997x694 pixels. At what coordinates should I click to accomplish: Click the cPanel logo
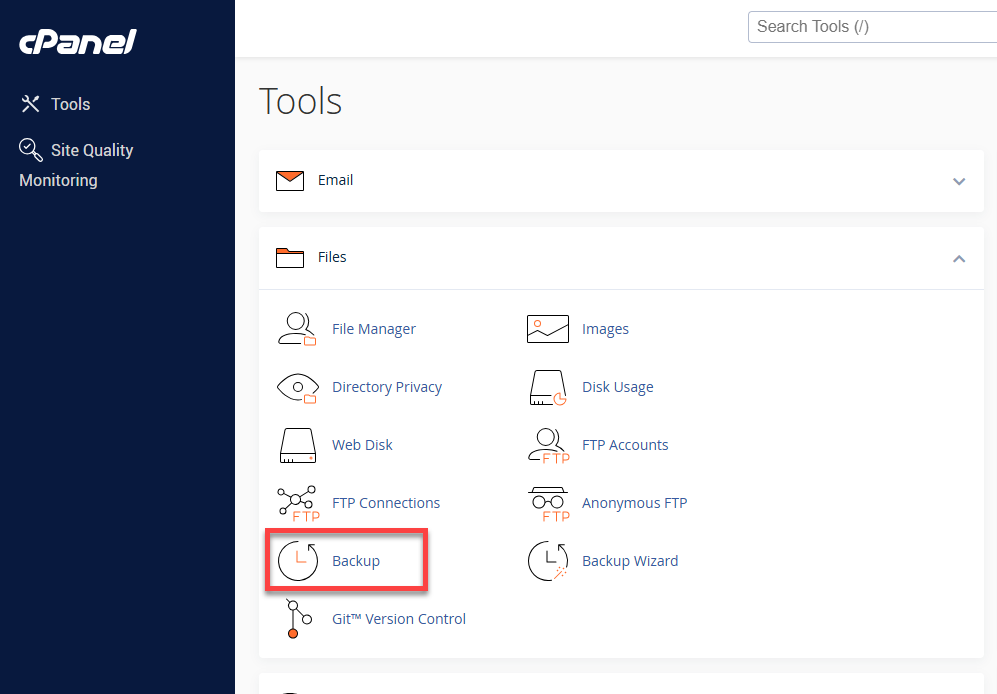78,42
